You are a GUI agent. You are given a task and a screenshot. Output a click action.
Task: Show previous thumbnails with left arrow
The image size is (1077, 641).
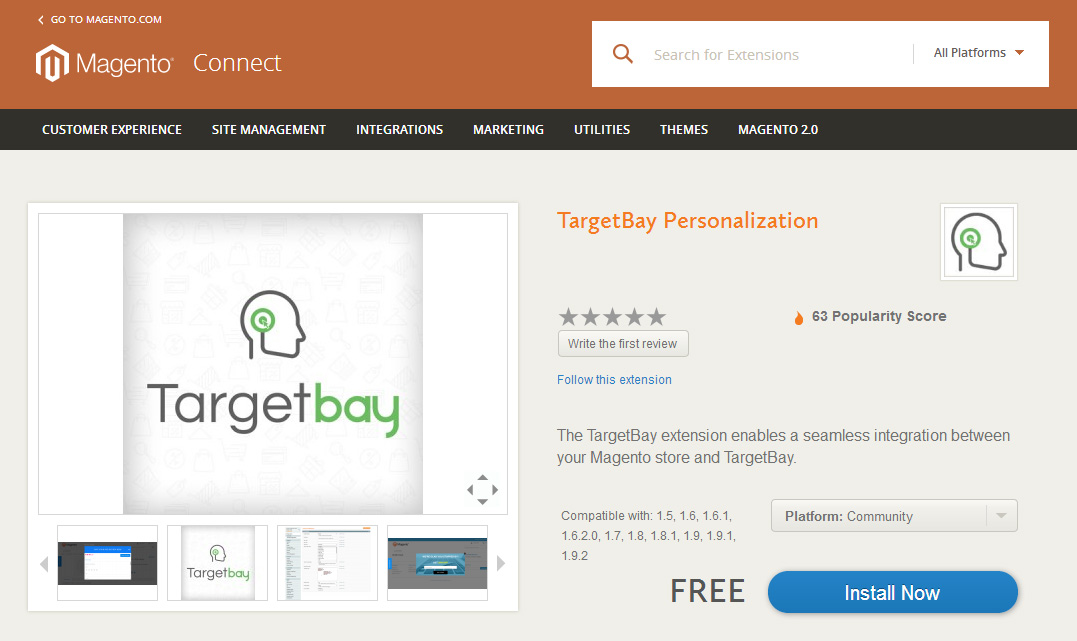44,564
